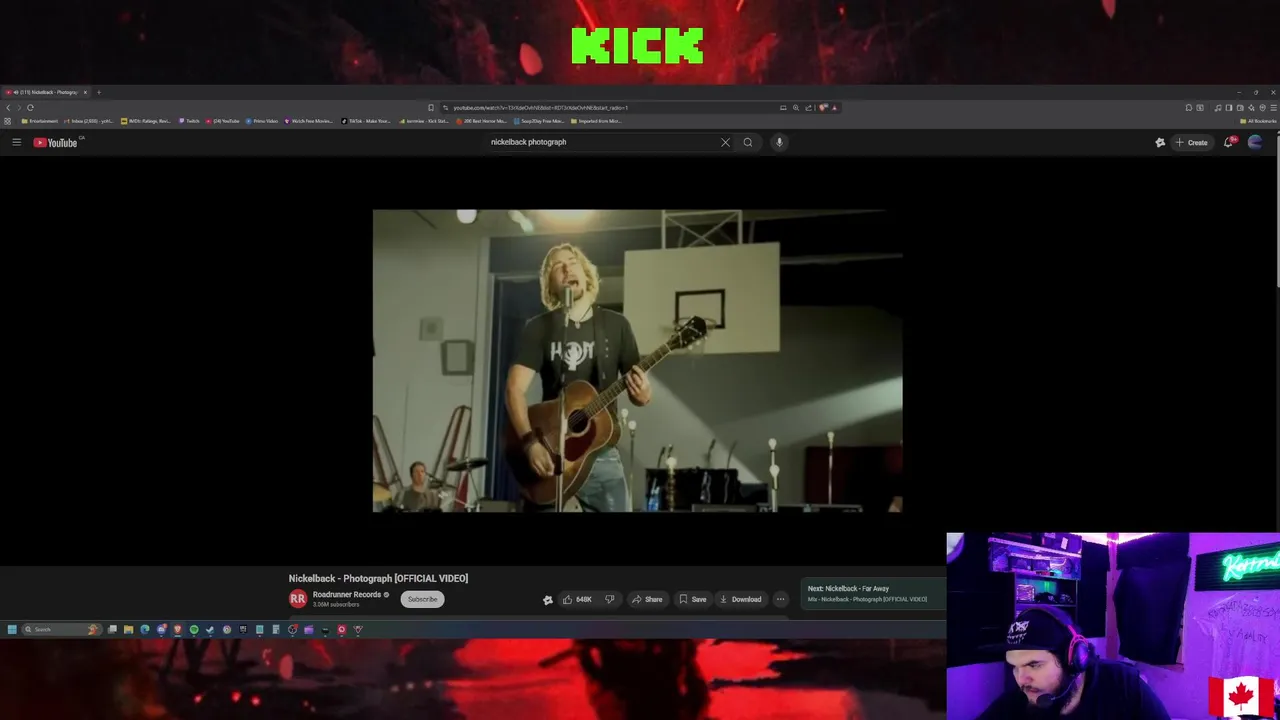Go back in browser history
Screen dimensions: 1280x720
(8, 107)
